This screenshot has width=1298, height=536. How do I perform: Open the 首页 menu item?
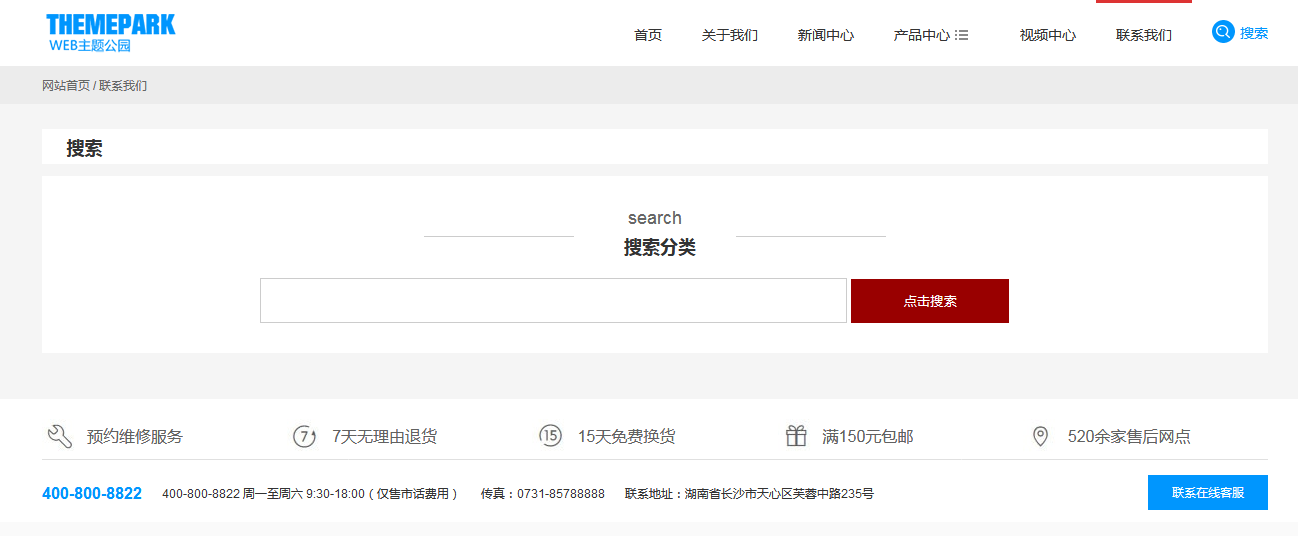648,35
